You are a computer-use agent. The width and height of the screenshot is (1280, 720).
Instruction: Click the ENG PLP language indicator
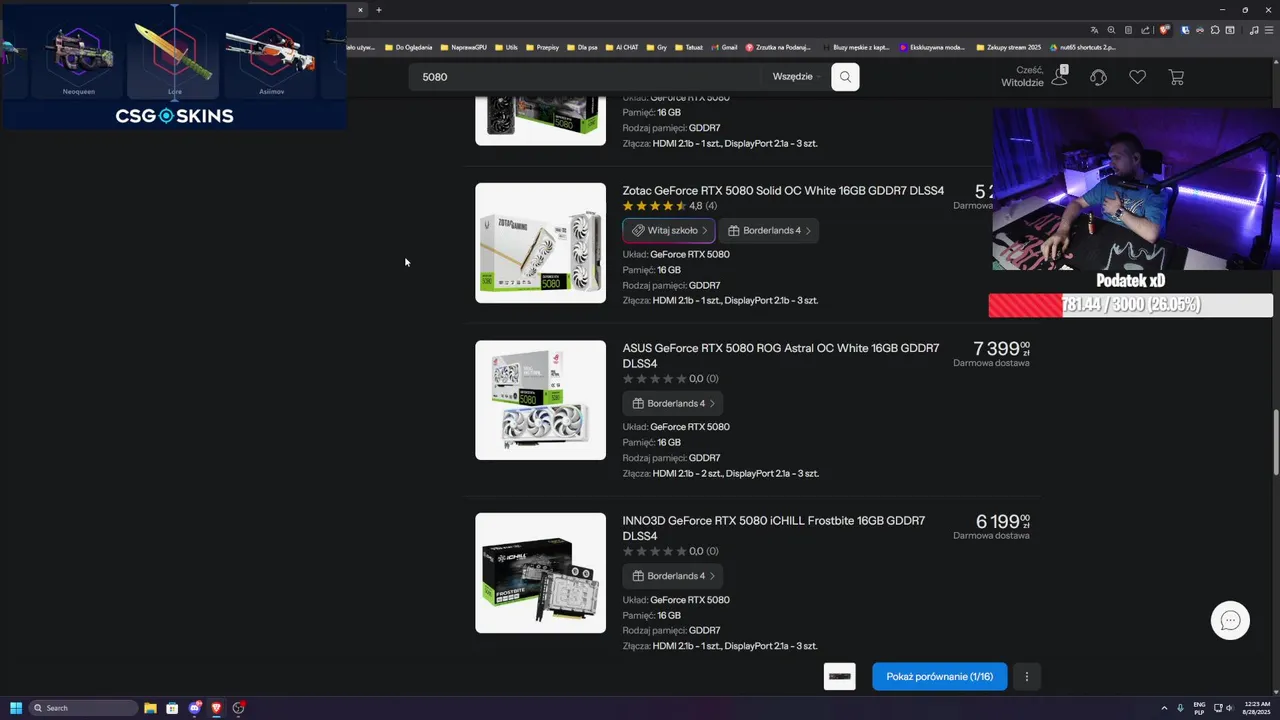[x=1199, y=708]
